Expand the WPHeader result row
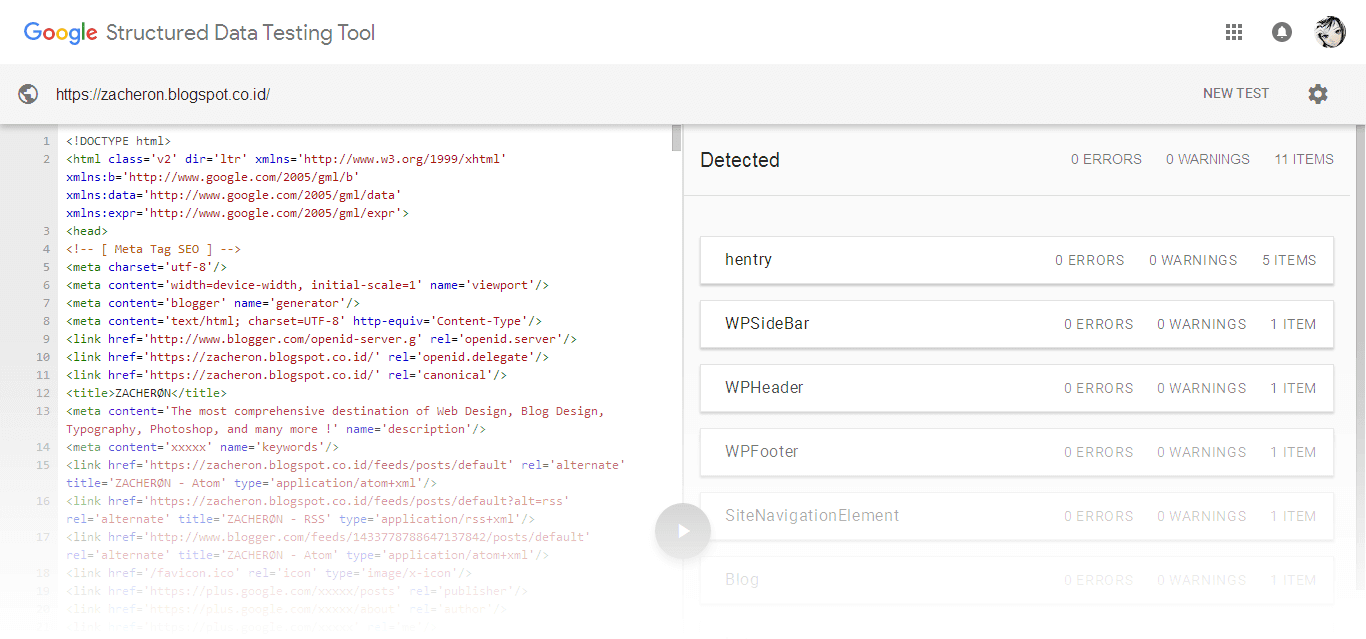Screen dimensions: 1366x639 click(x=1017, y=388)
